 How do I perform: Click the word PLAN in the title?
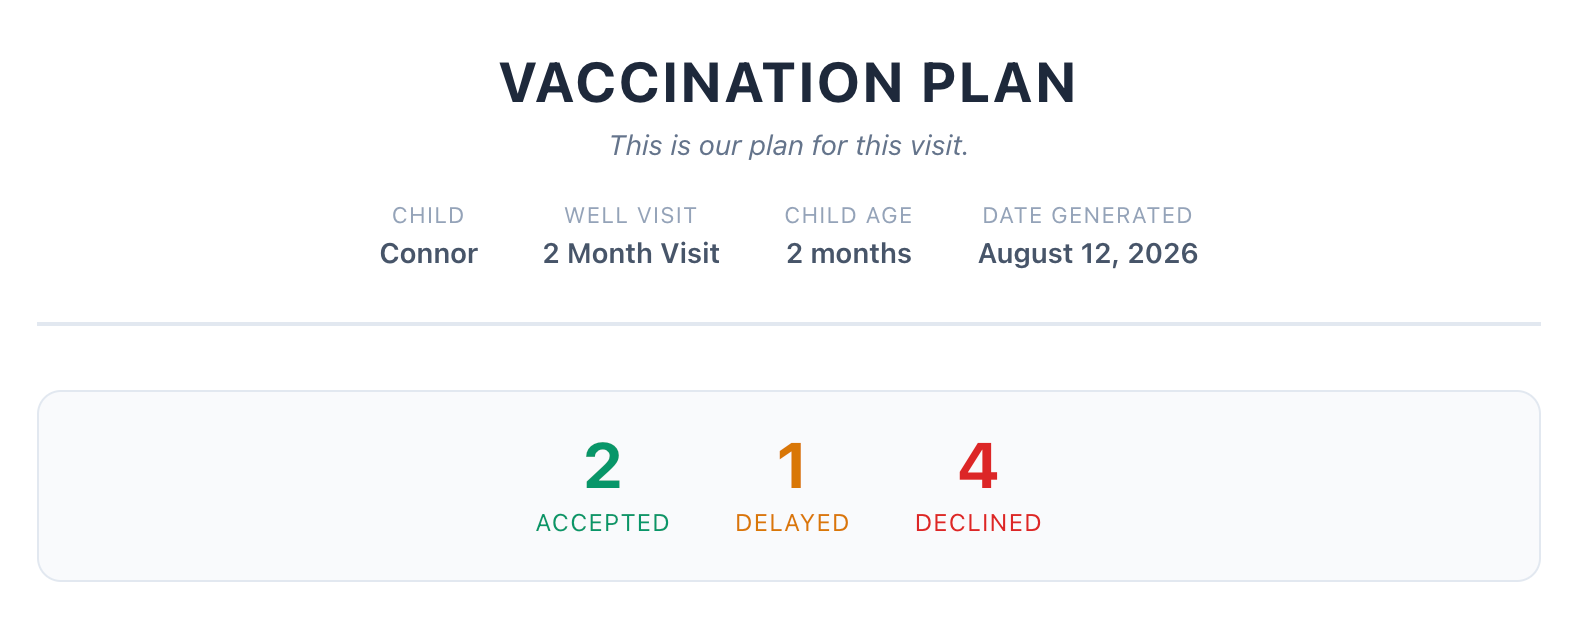pos(998,83)
